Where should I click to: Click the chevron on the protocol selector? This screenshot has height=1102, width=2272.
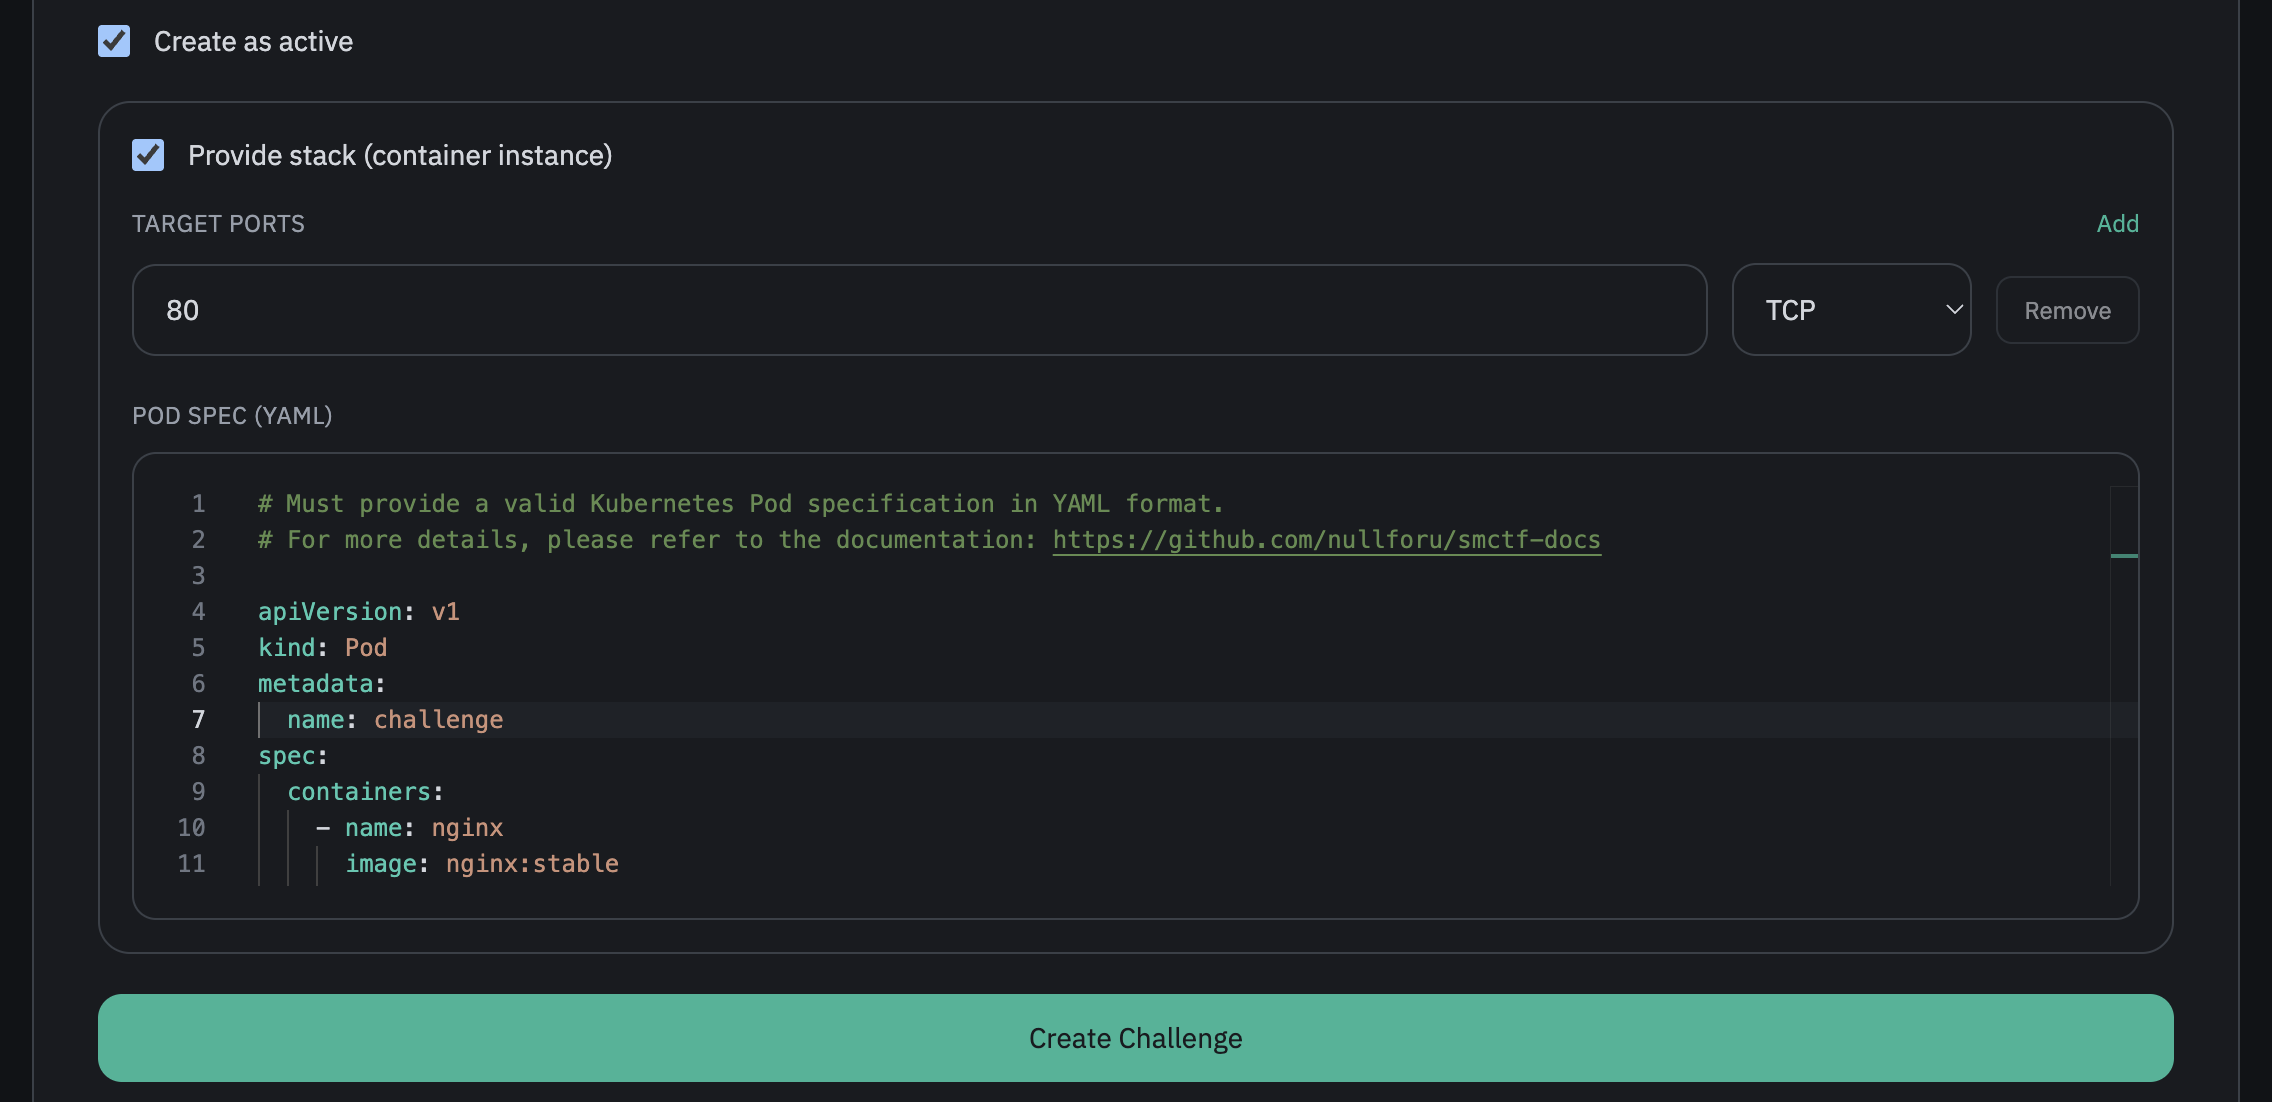pos(1954,310)
